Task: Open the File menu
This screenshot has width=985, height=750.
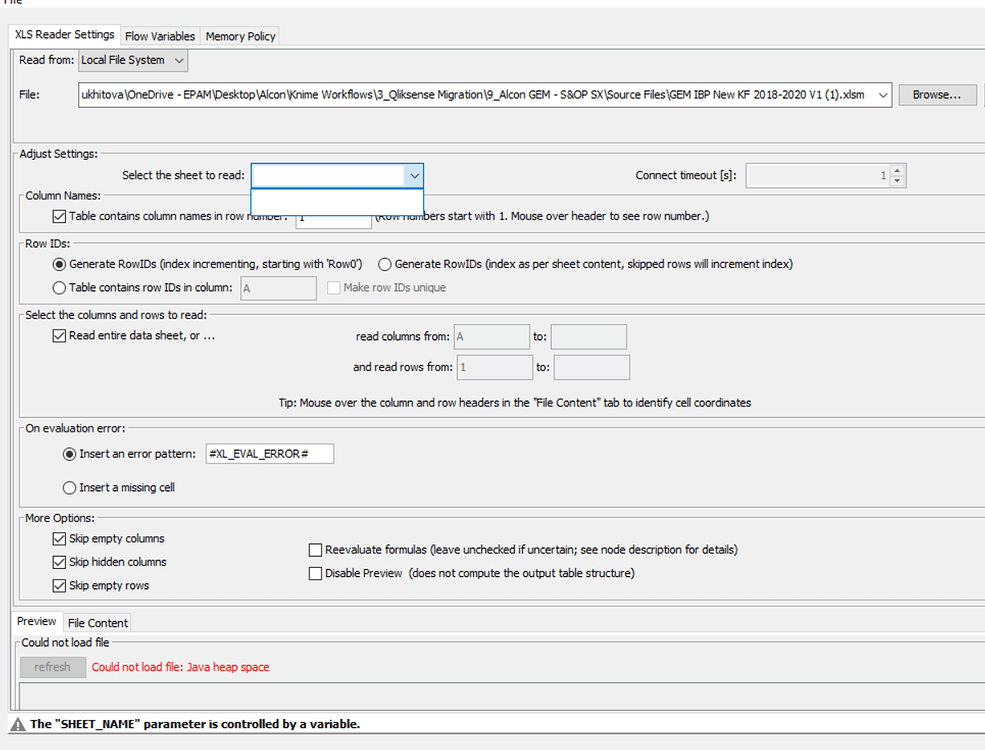Action: (x=11, y=3)
